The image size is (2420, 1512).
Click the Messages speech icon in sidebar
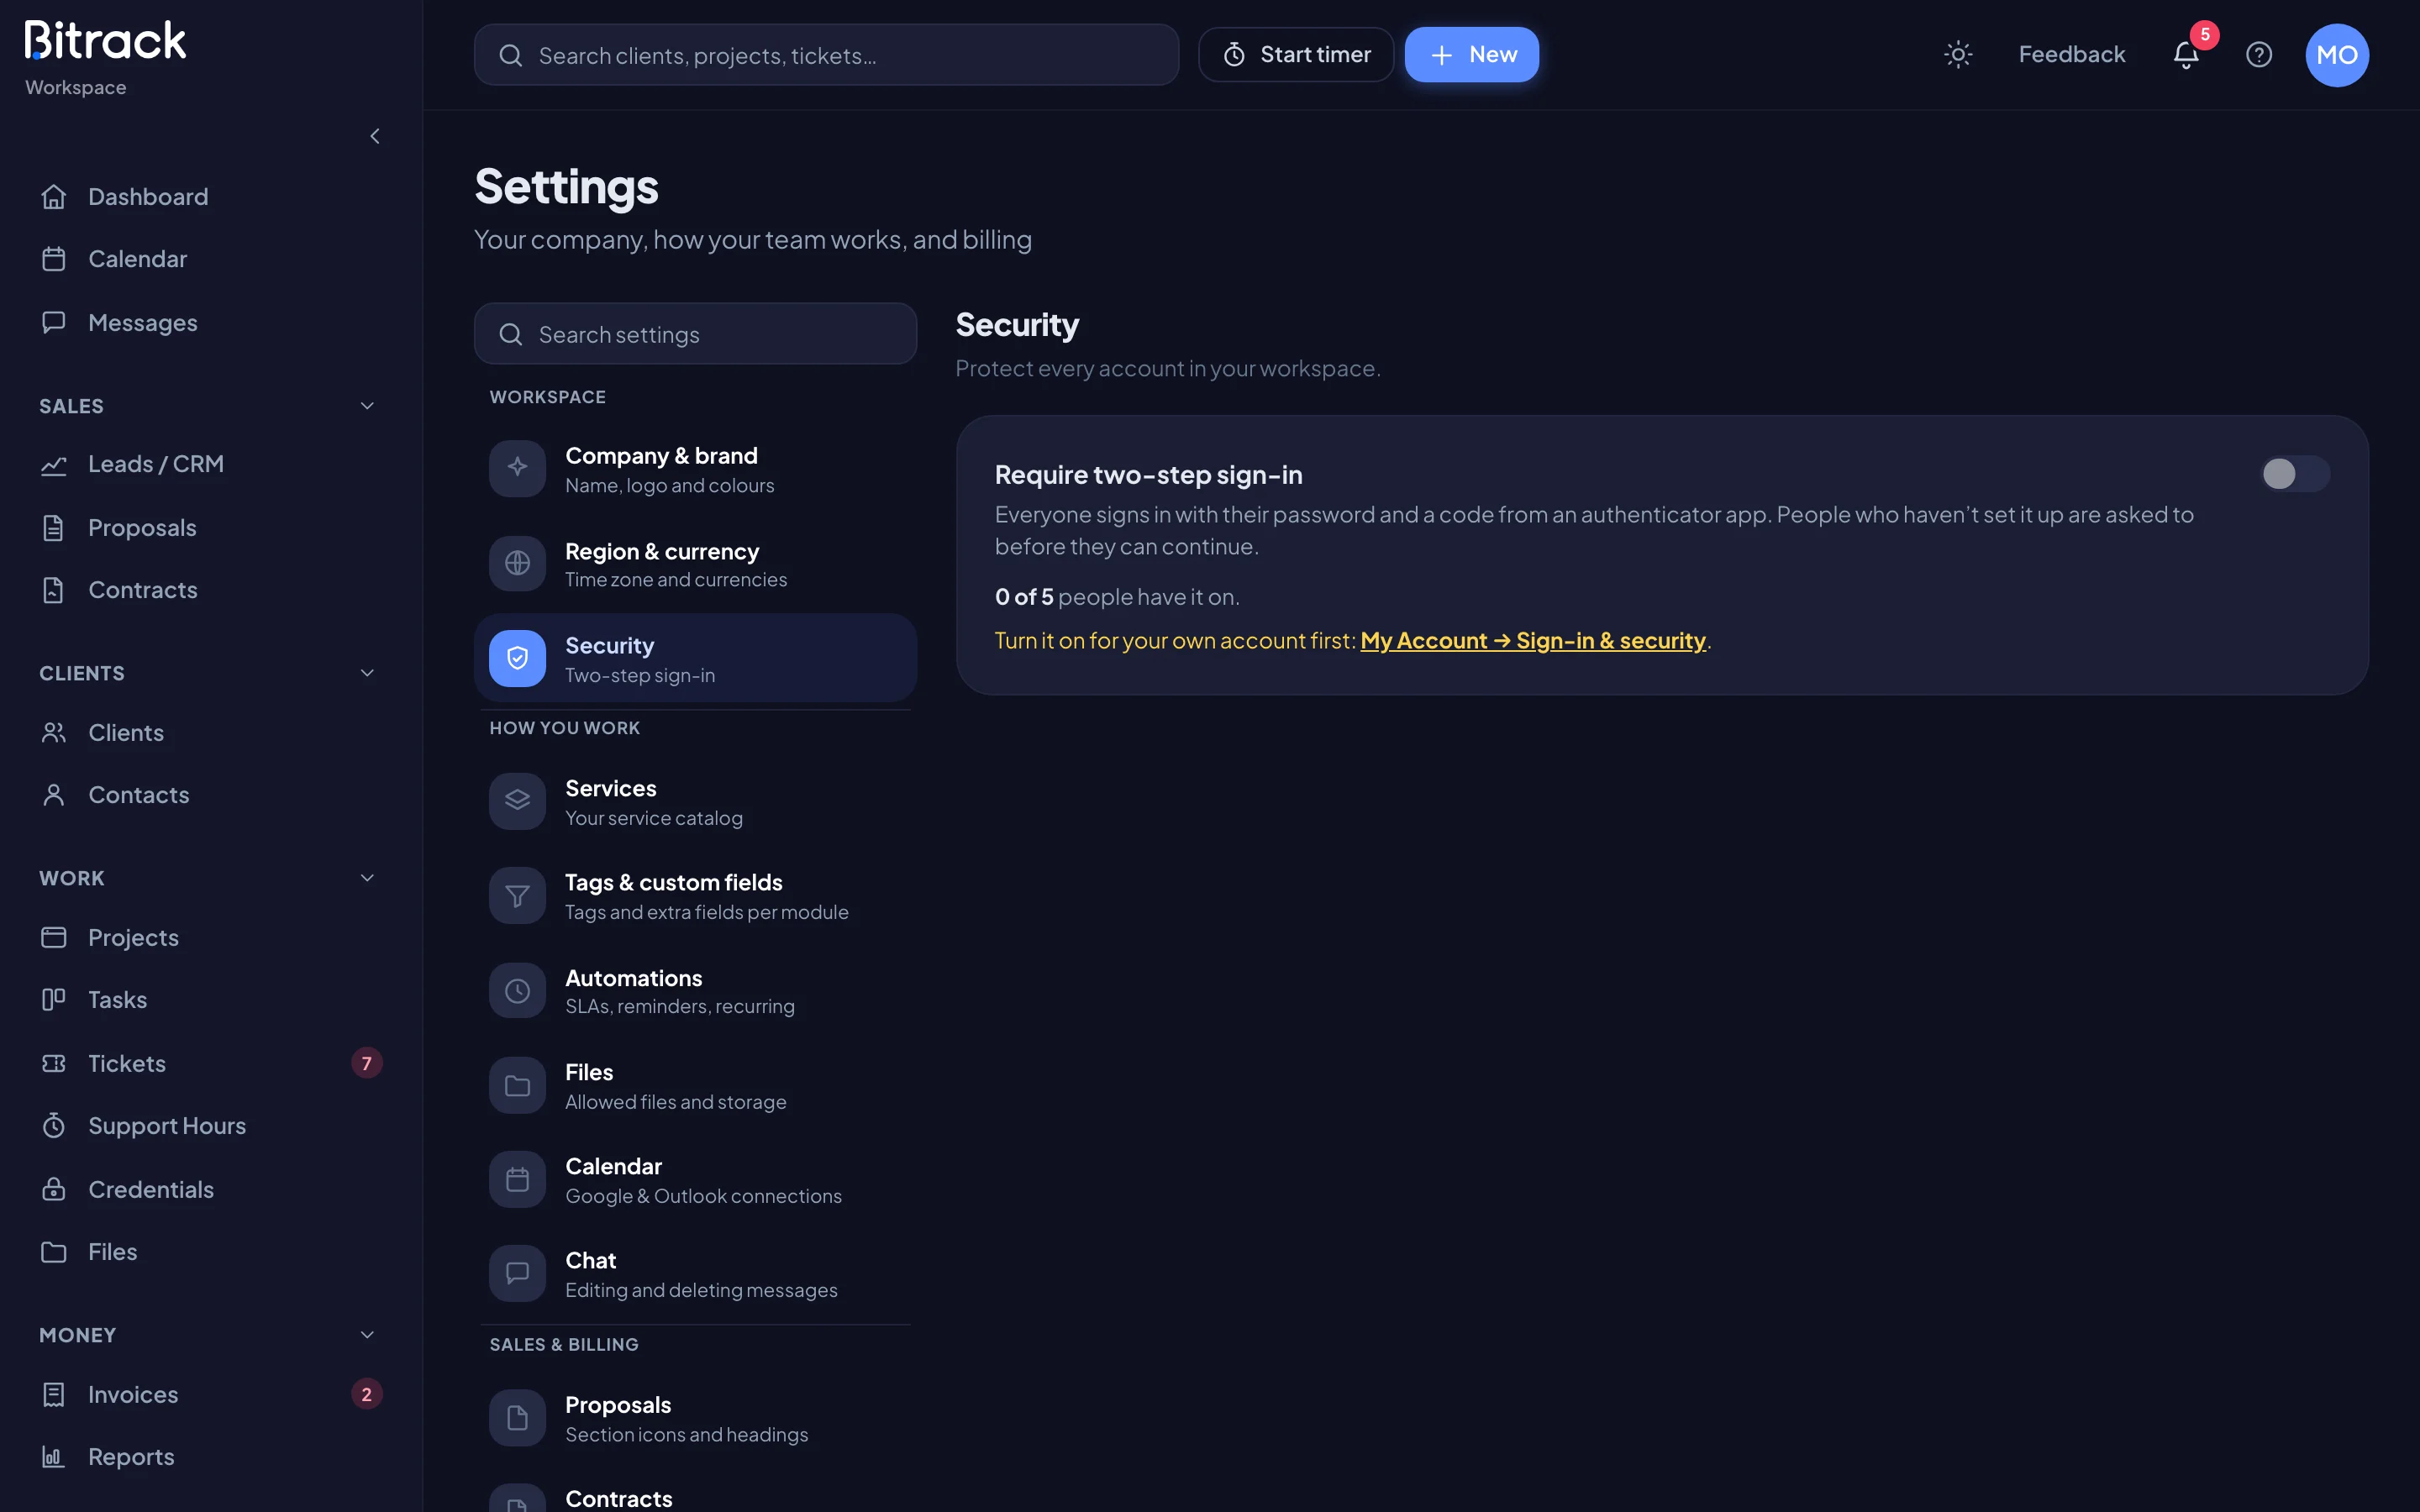pos(54,322)
